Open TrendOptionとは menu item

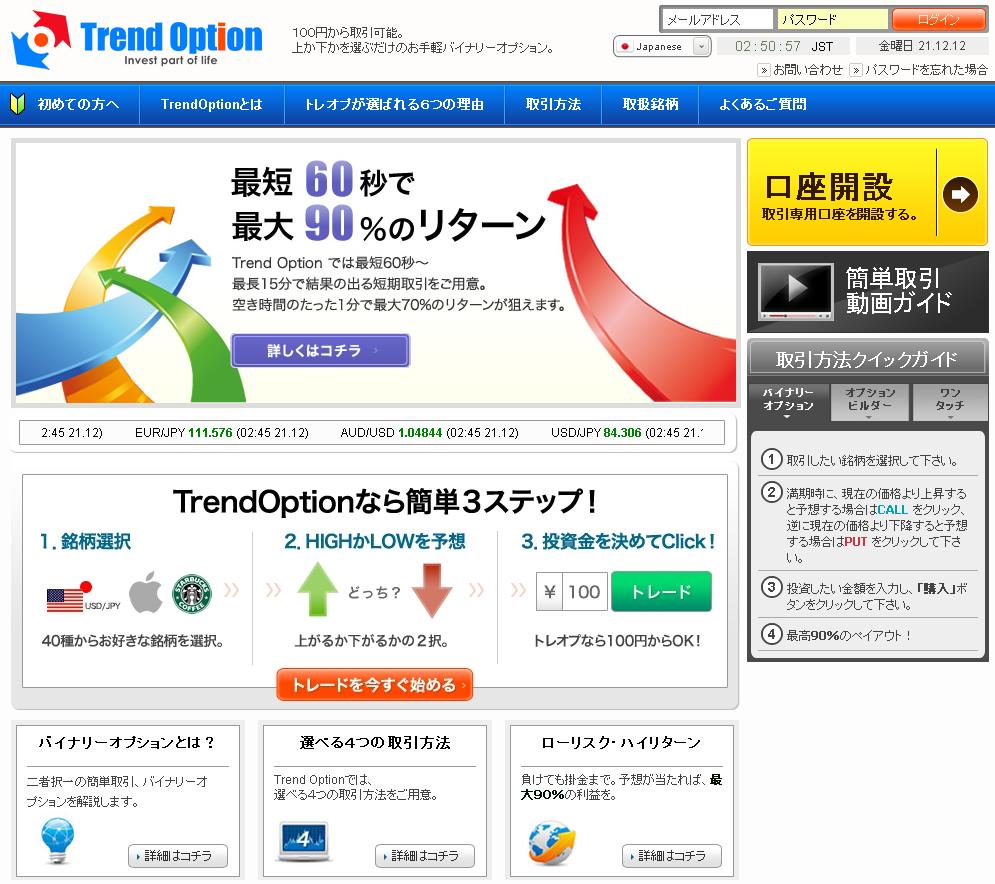coord(211,104)
